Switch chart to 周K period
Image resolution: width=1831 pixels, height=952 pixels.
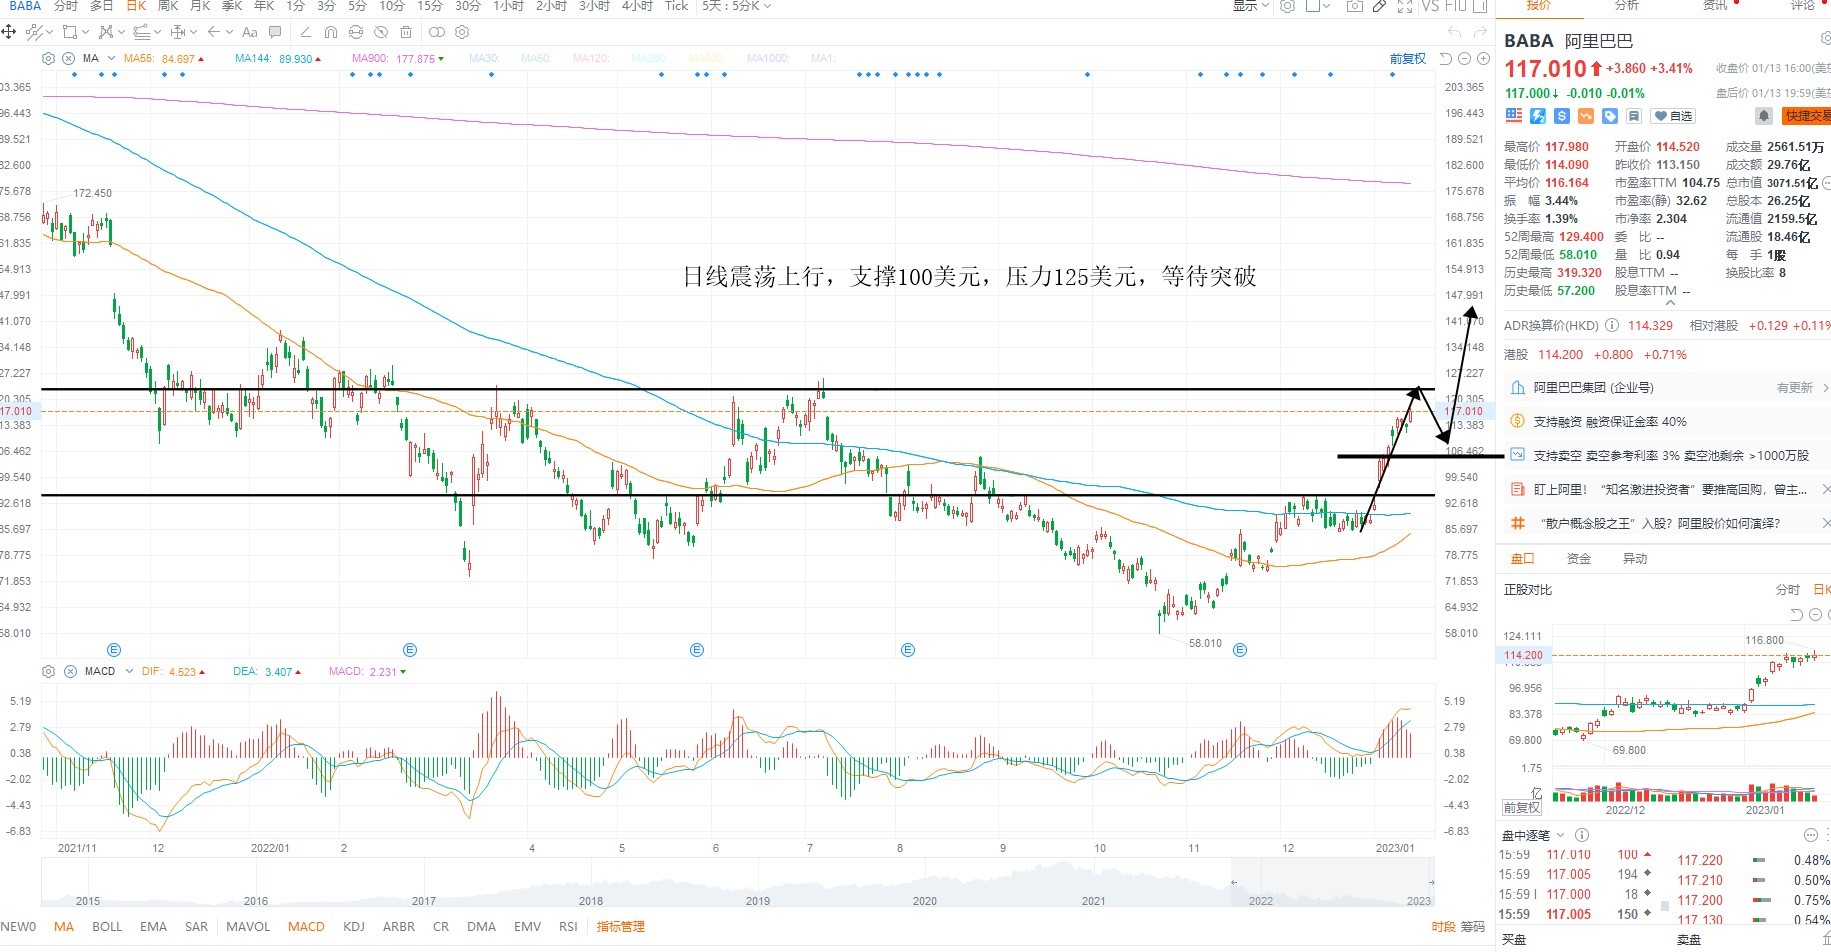(x=168, y=6)
